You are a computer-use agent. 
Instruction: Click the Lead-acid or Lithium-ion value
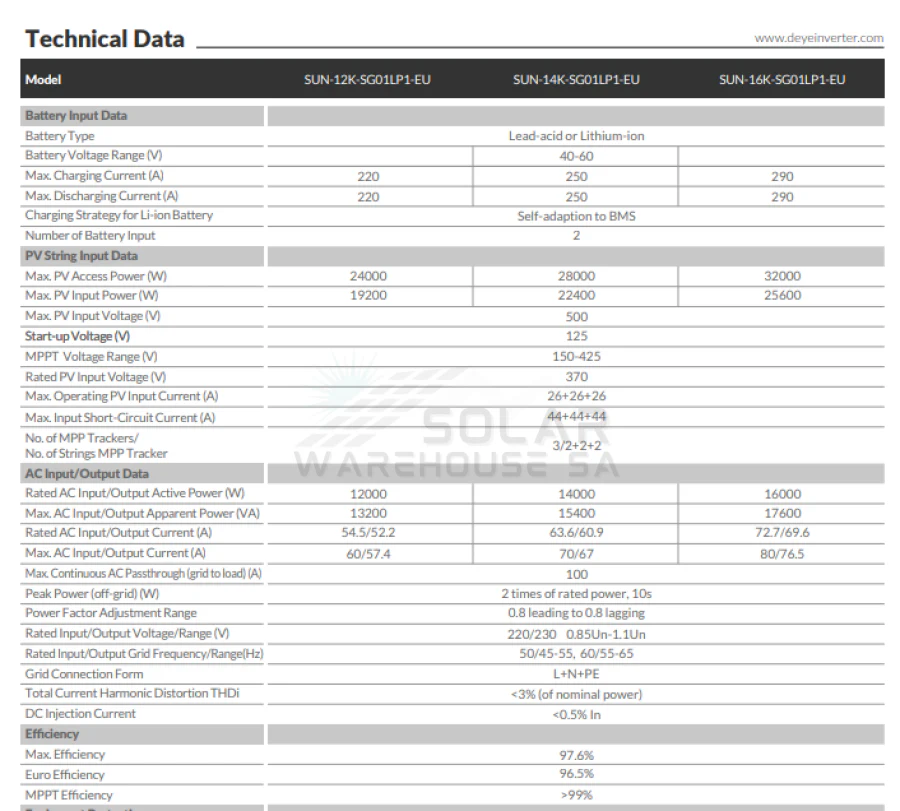(x=576, y=136)
